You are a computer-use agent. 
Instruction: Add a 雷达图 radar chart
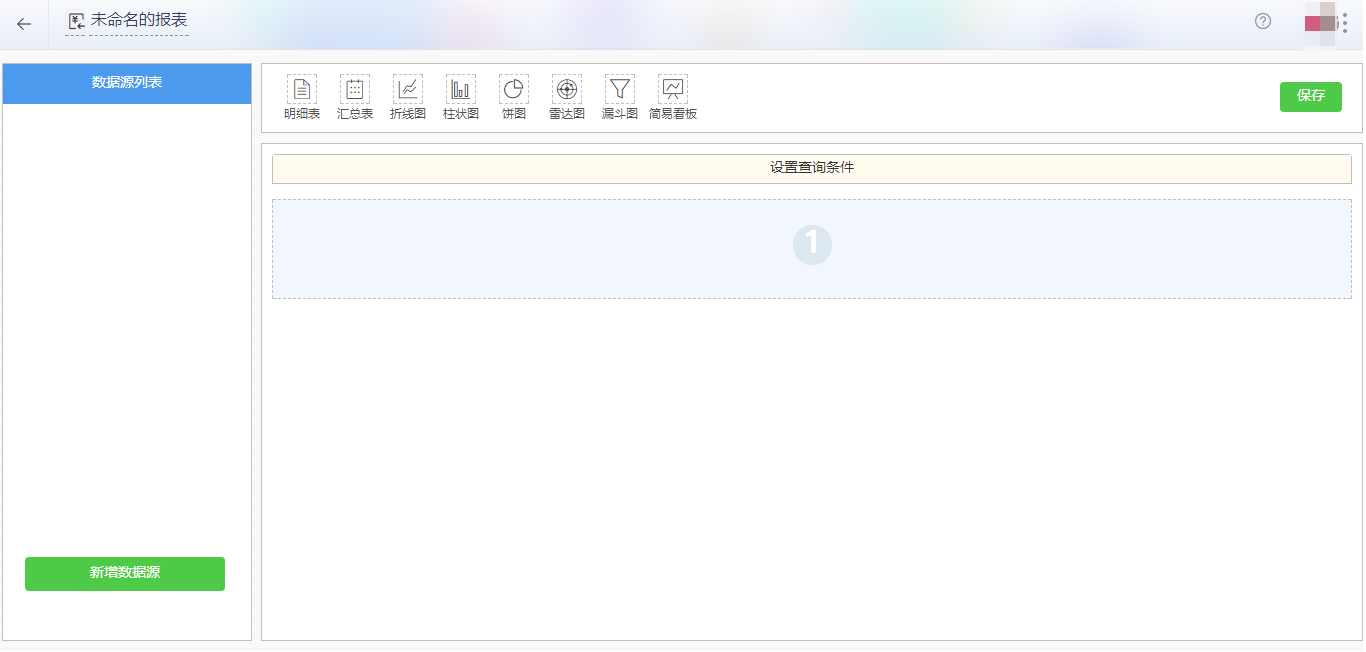566,95
